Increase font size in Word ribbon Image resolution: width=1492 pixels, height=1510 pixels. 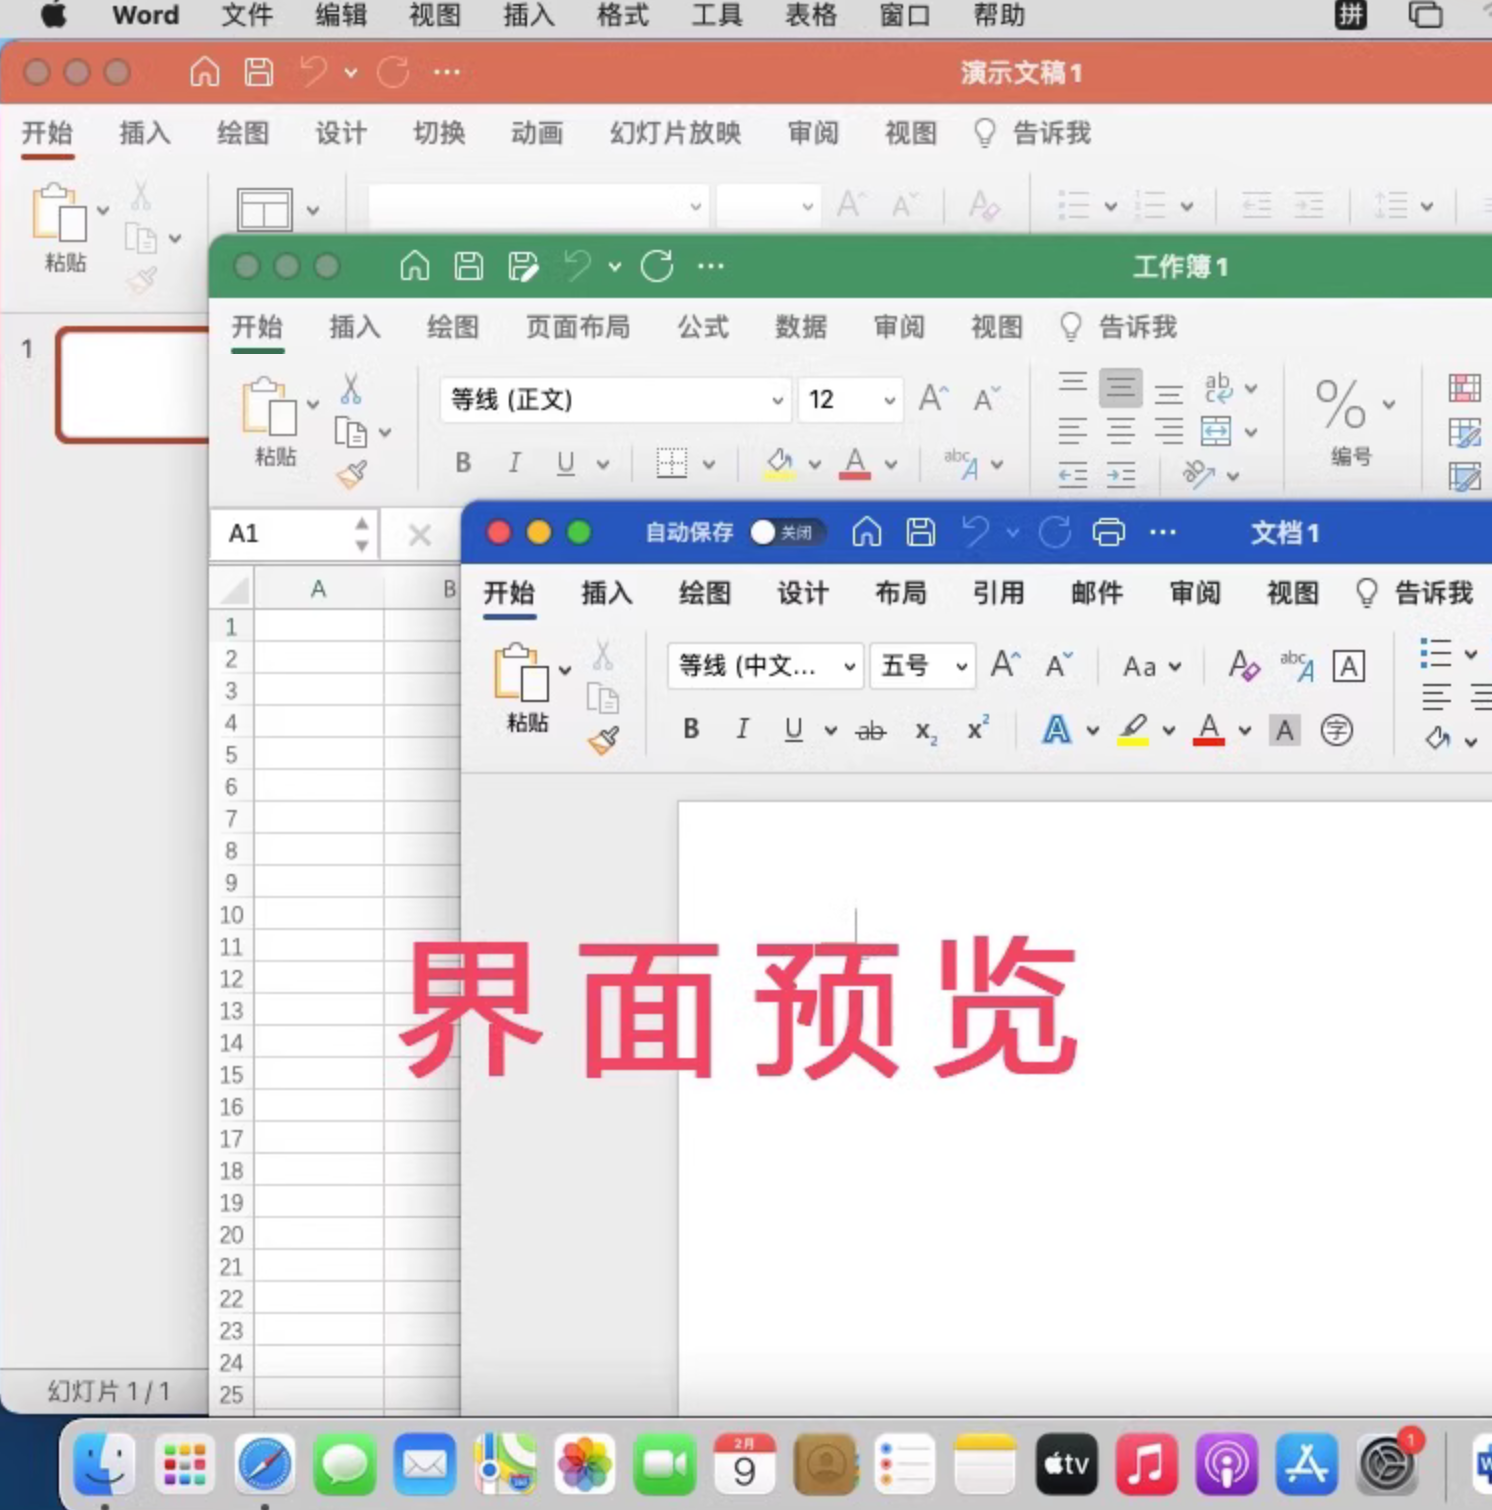point(1005,665)
